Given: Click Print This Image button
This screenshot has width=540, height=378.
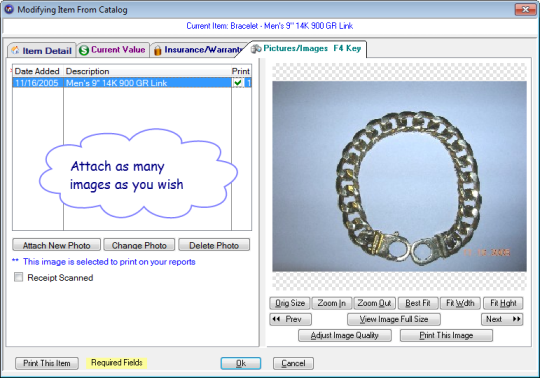Looking at the screenshot, I should point(446,335).
